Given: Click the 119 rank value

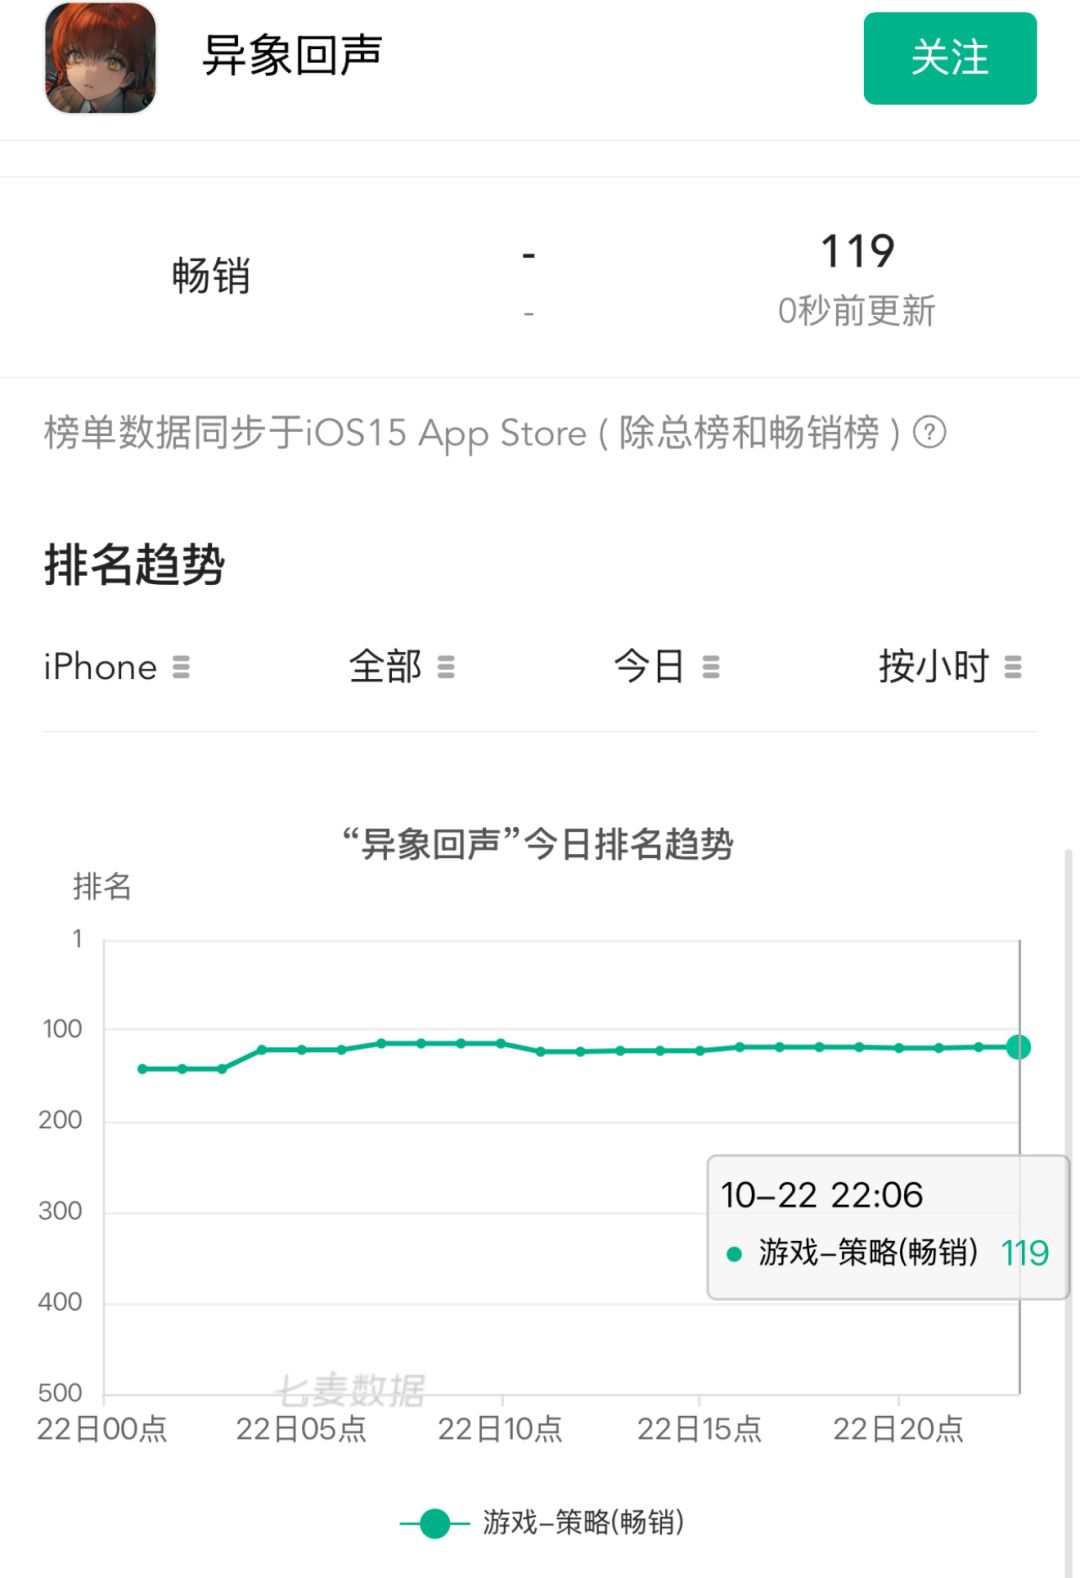Looking at the screenshot, I should 857,251.
